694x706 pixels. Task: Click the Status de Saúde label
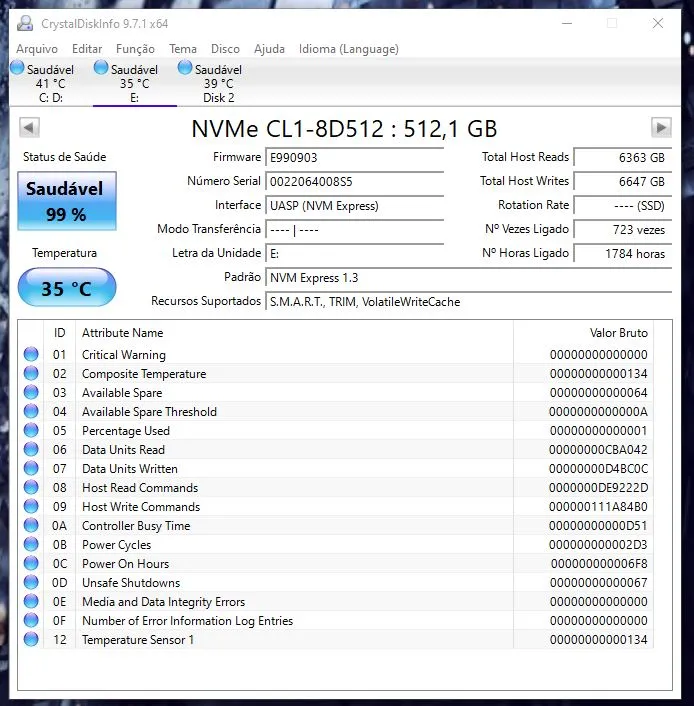click(64, 157)
